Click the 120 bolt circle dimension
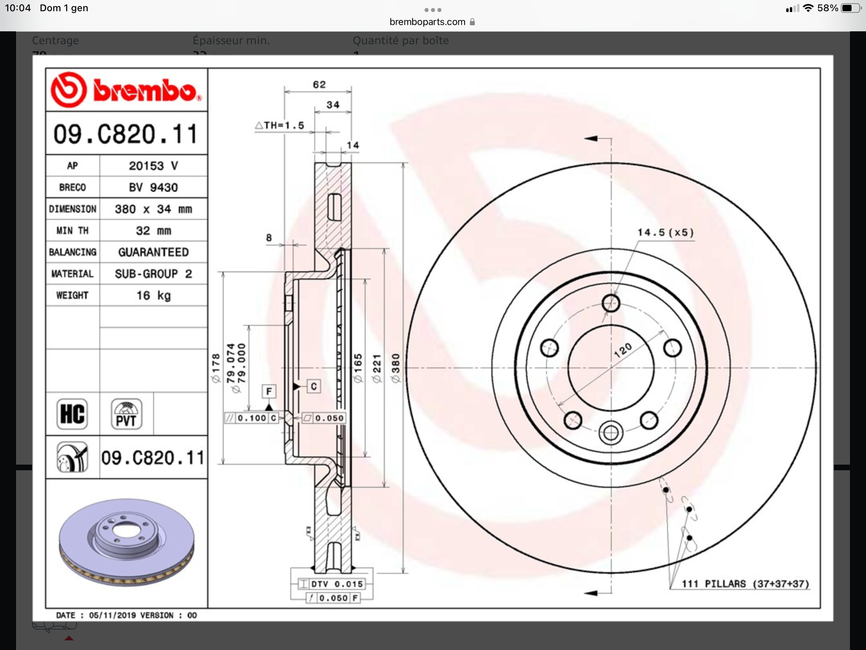The width and height of the screenshot is (866, 650). point(623,350)
